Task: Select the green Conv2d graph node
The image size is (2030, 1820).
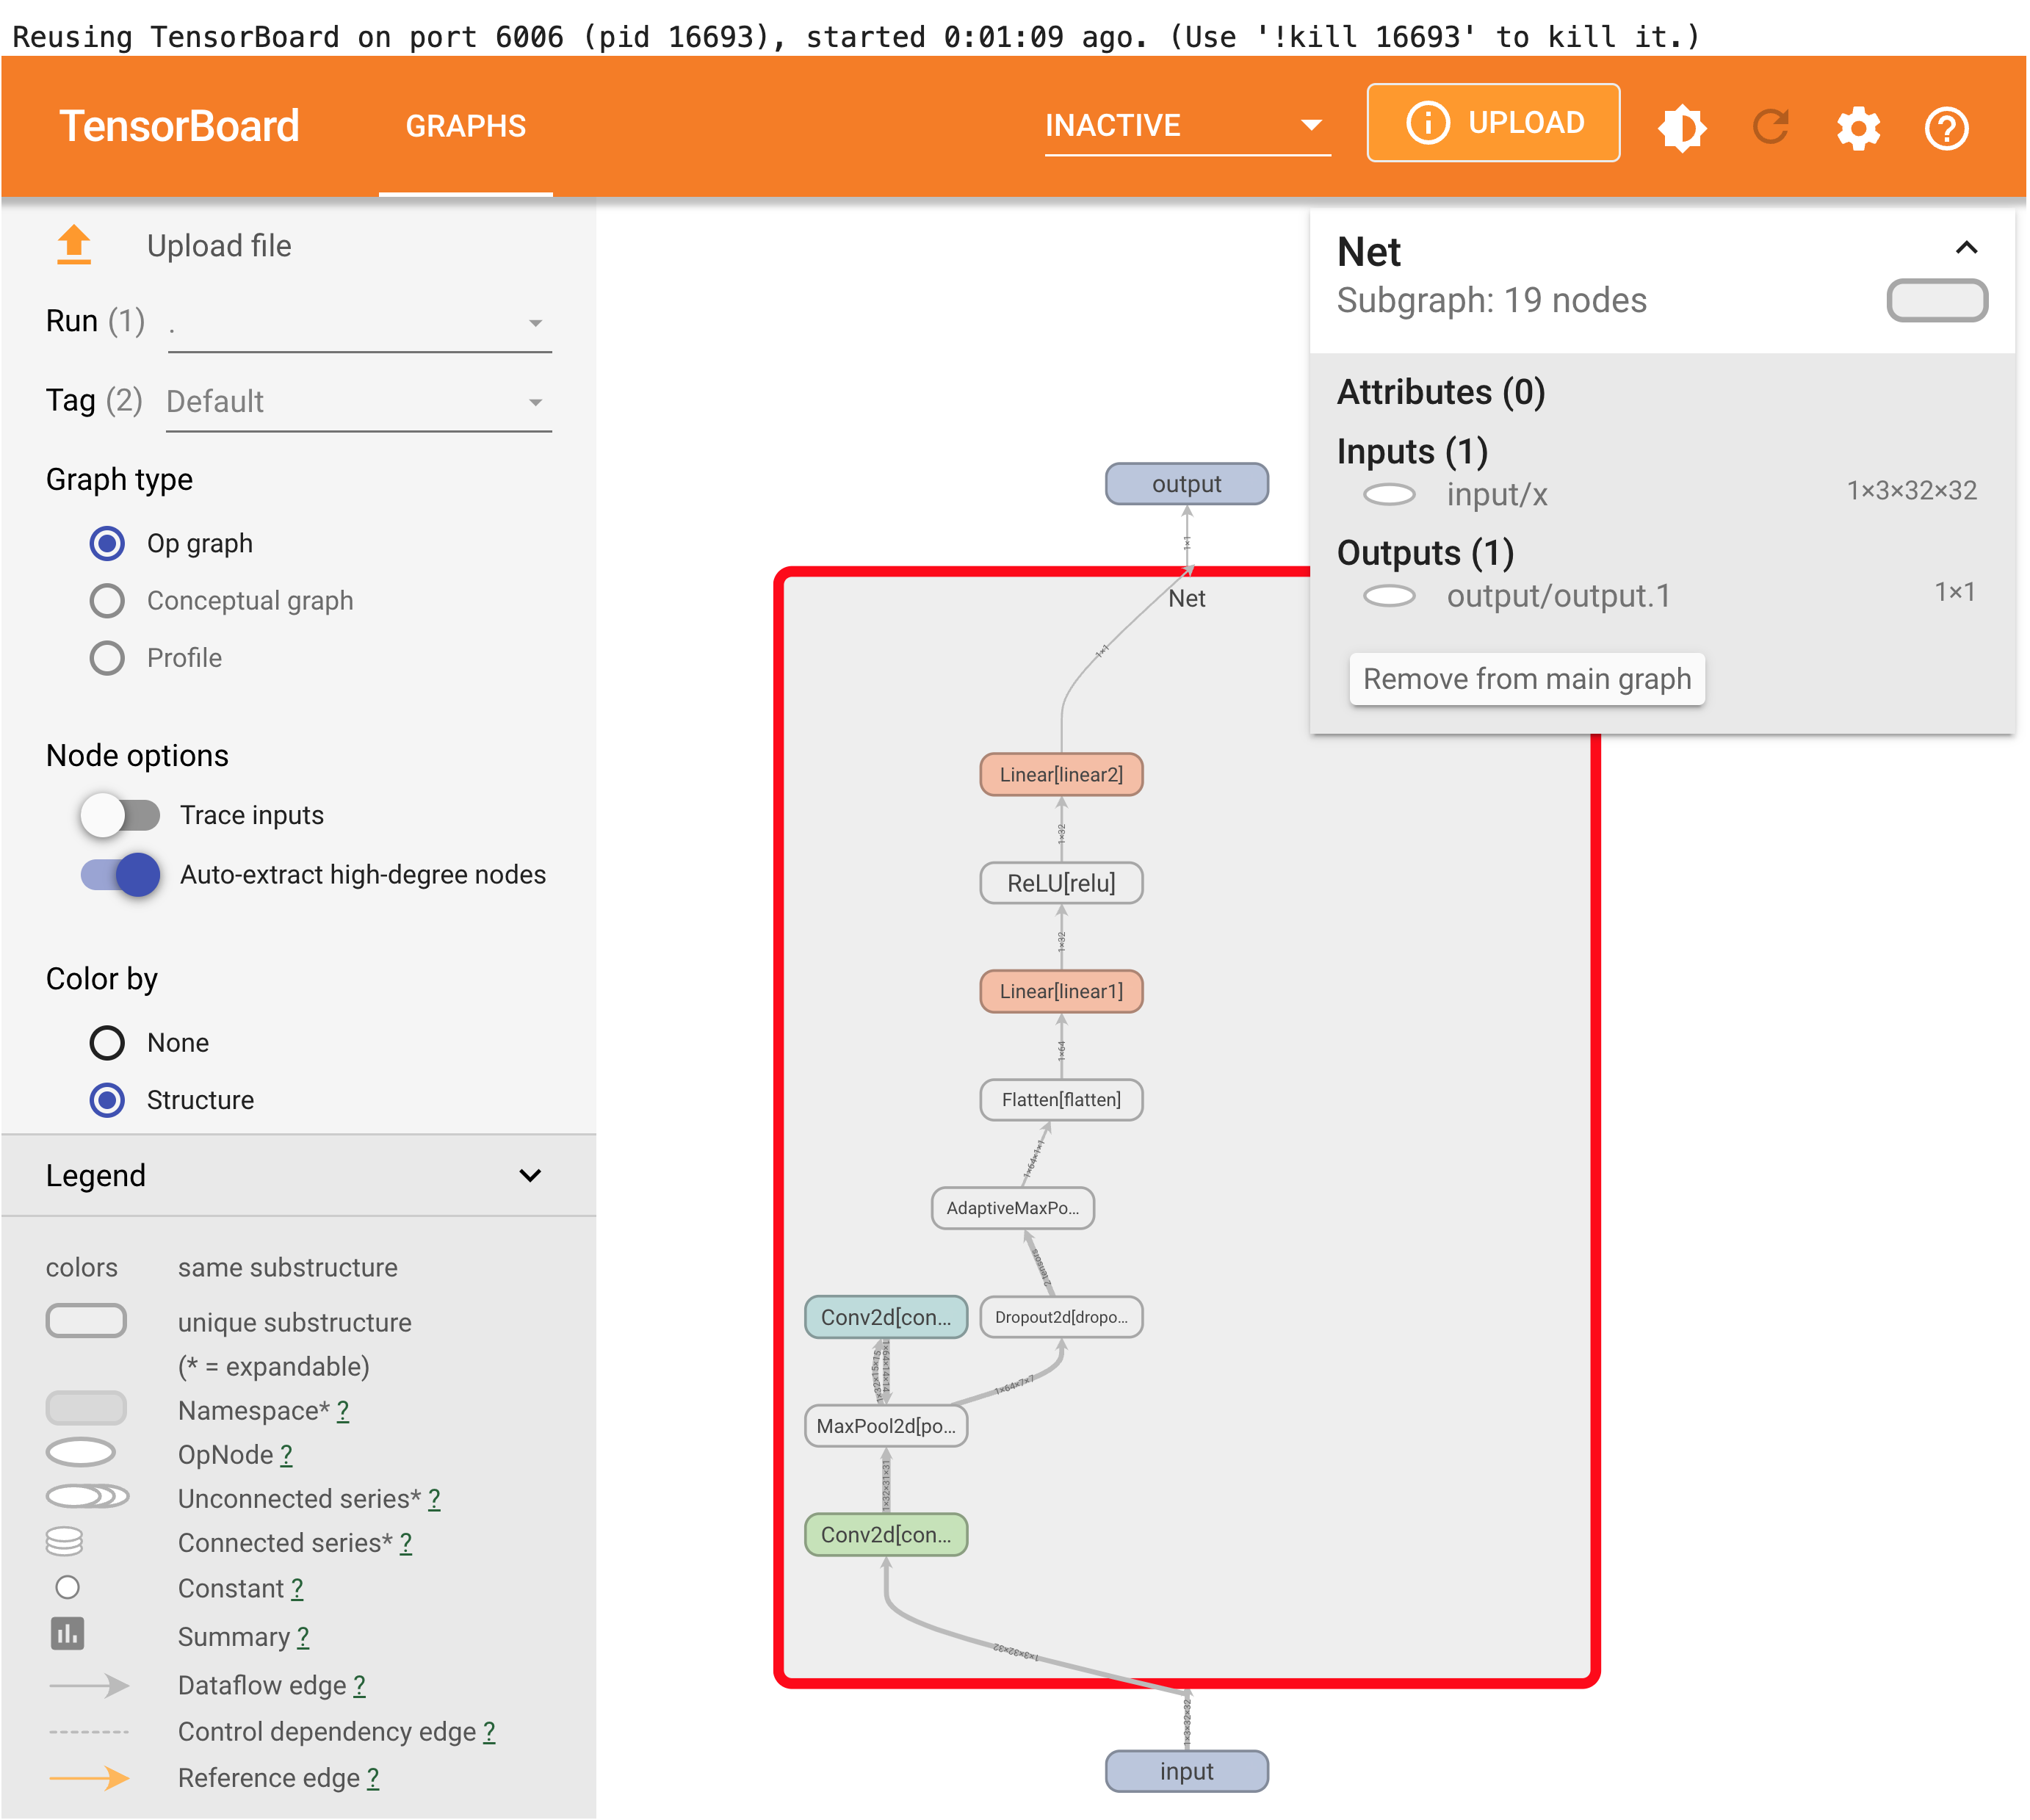Action: pos(886,1534)
